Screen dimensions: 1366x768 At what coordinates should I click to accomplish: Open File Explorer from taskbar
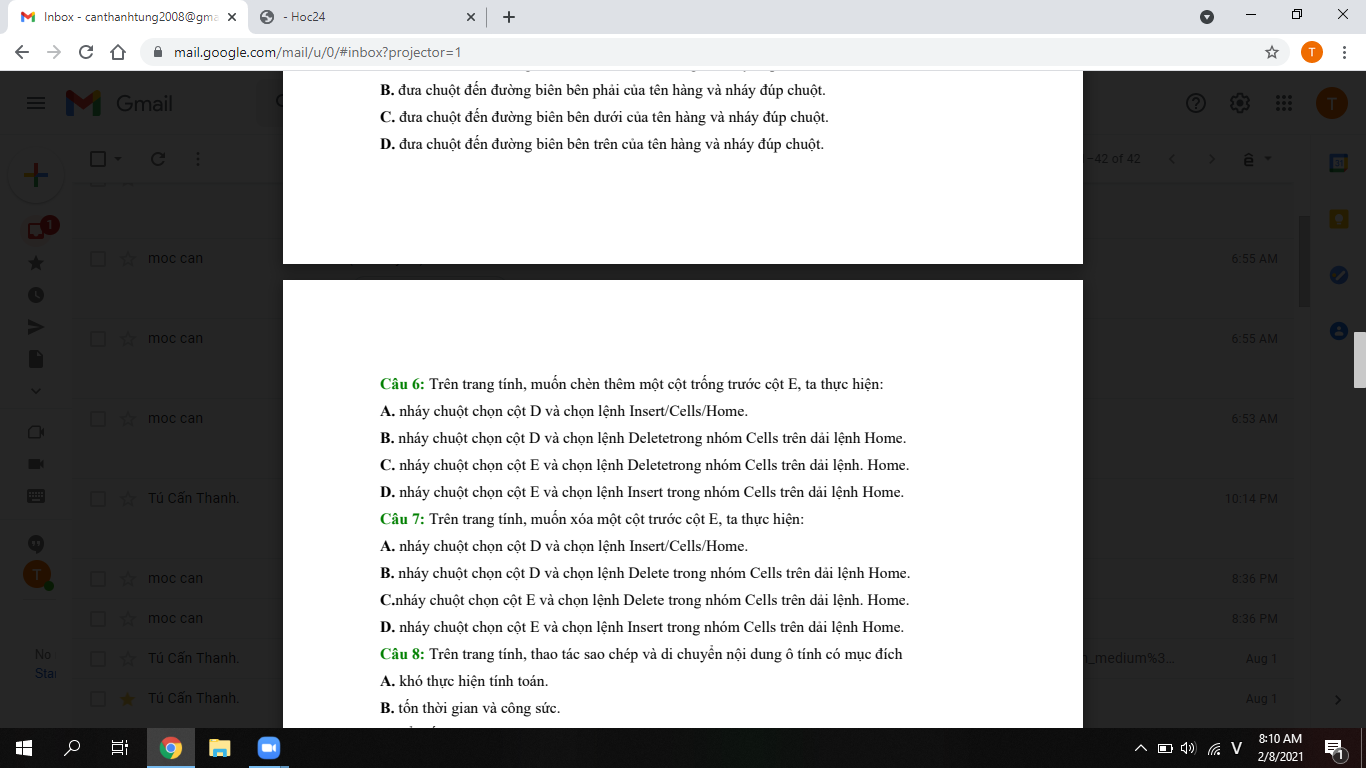coord(219,748)
